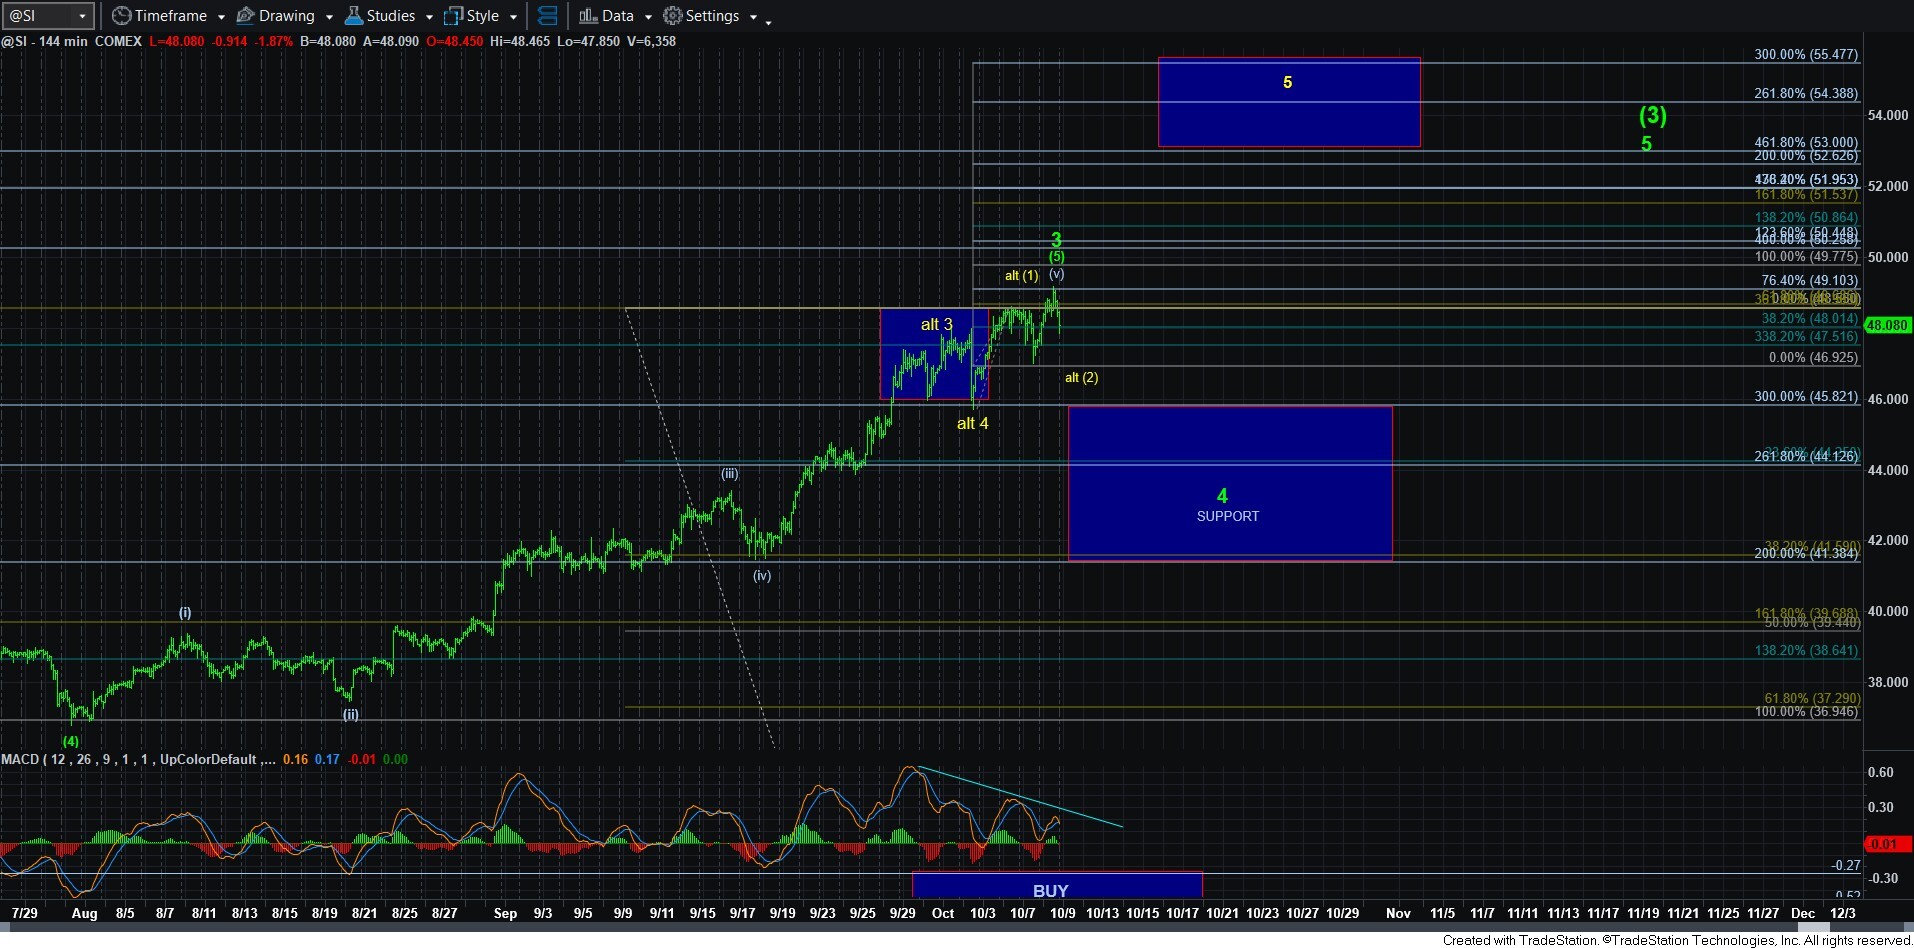Screen dimensions: 1914x948
Task: Click the blue stacked bars toolbar icon
Action: pos(547,16)
